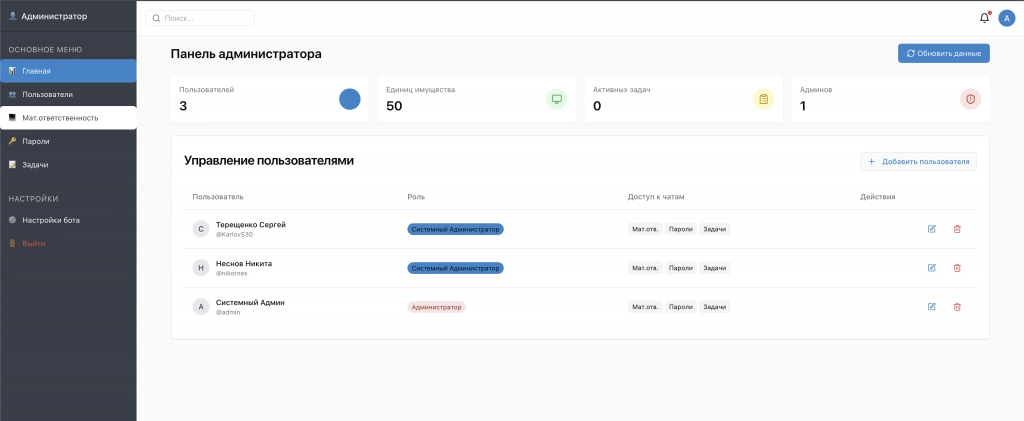Viewport: 1024px width, 421px height.
Task: Click the green monitor icon on Единиц имущества card
Action: click(x=556, y=99)
